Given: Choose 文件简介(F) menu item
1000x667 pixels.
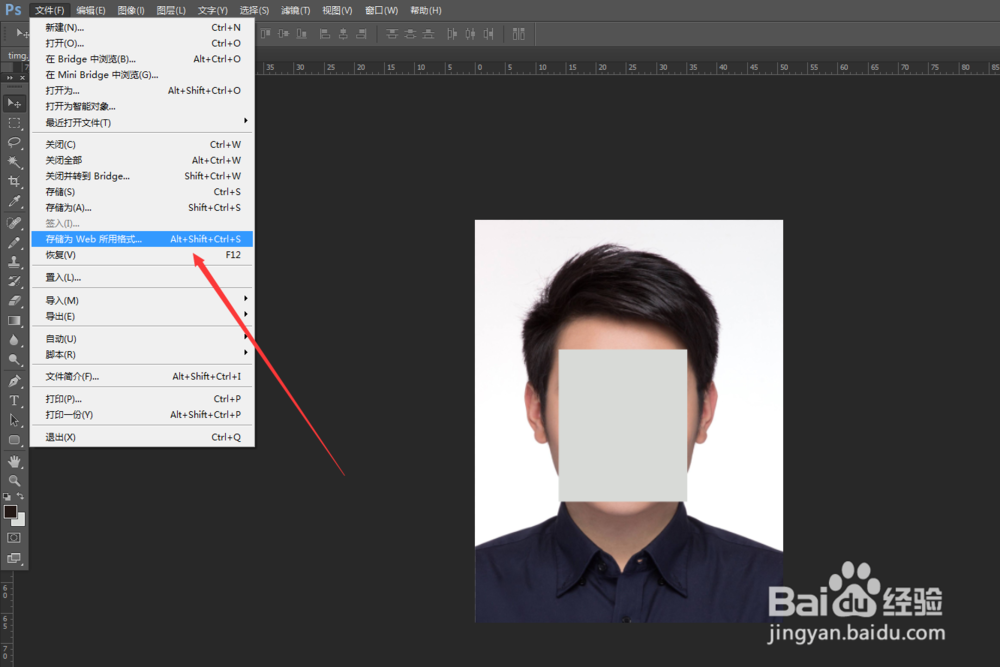Looking at the screenshot, I should pos(142,376).
